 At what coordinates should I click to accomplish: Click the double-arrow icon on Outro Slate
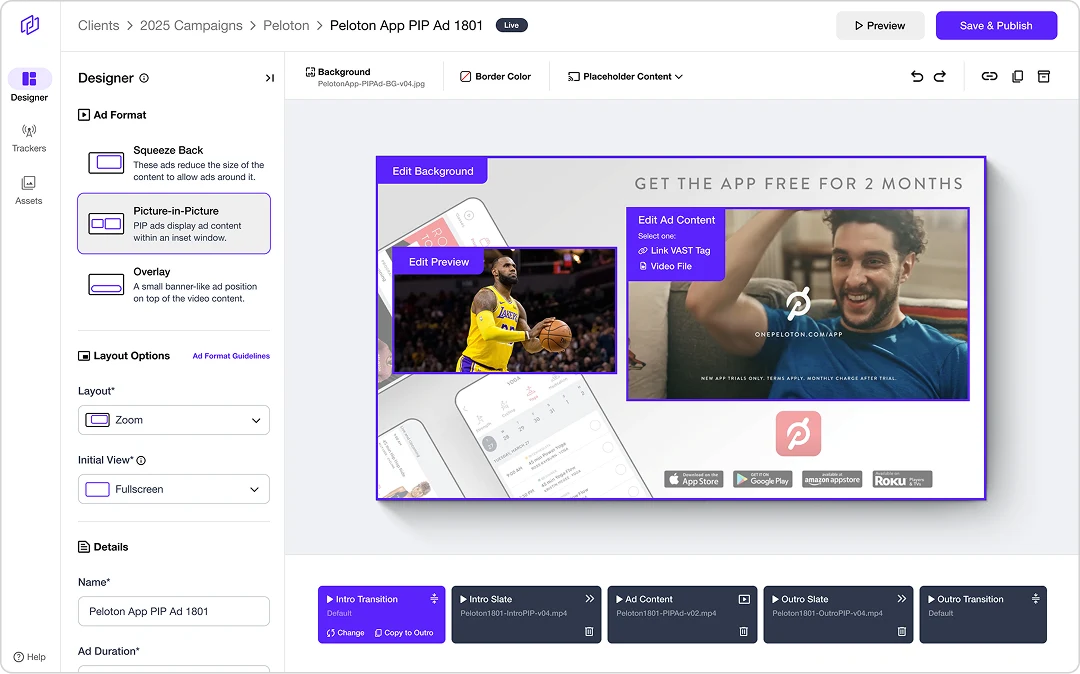pyautogui.click(x=902, y=598)
